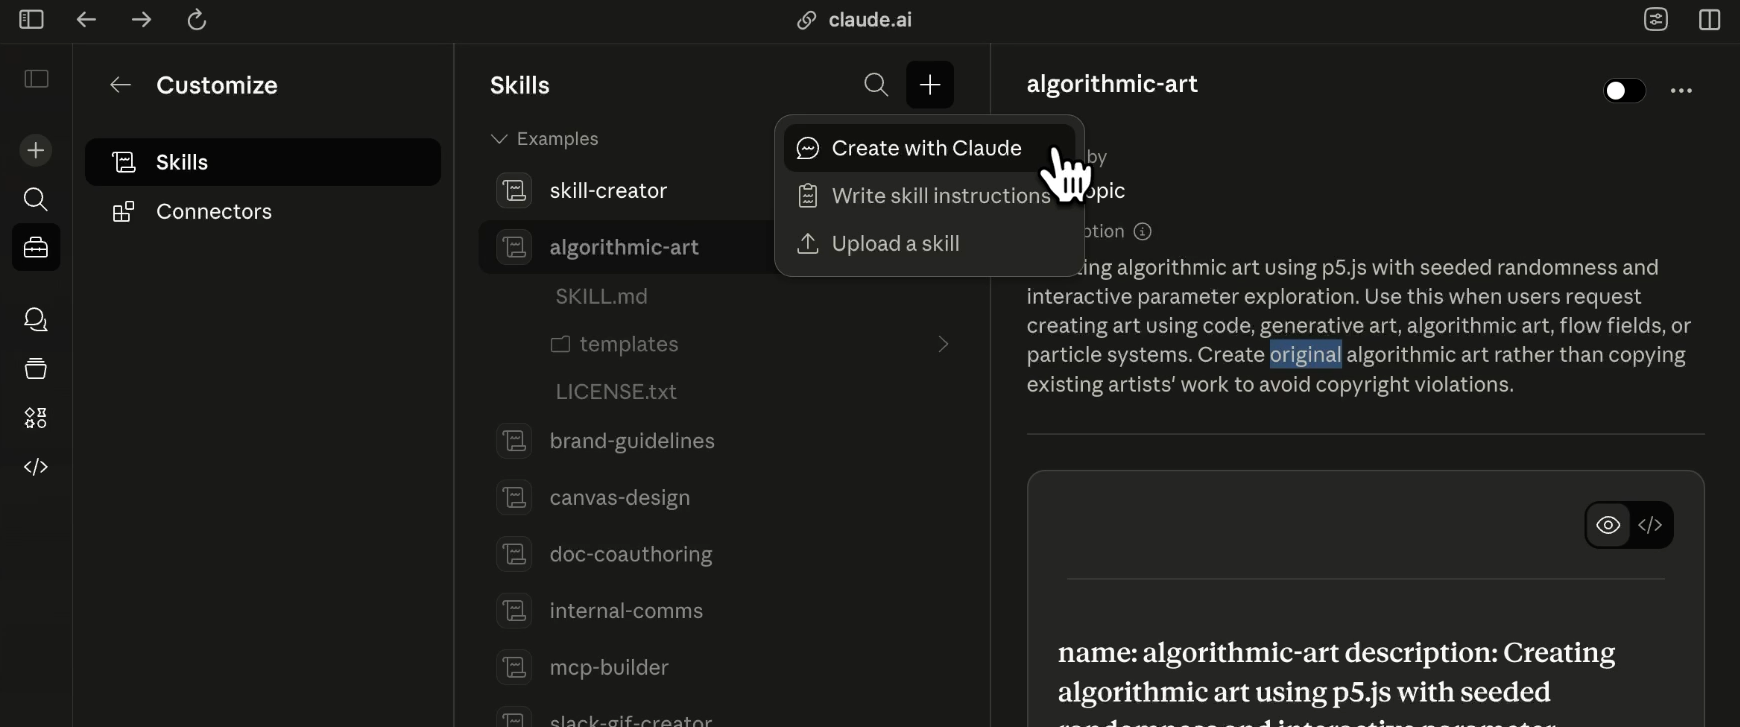Go back with the browser arrow
Screen dimensions: 1740x727
click(86, 20)
